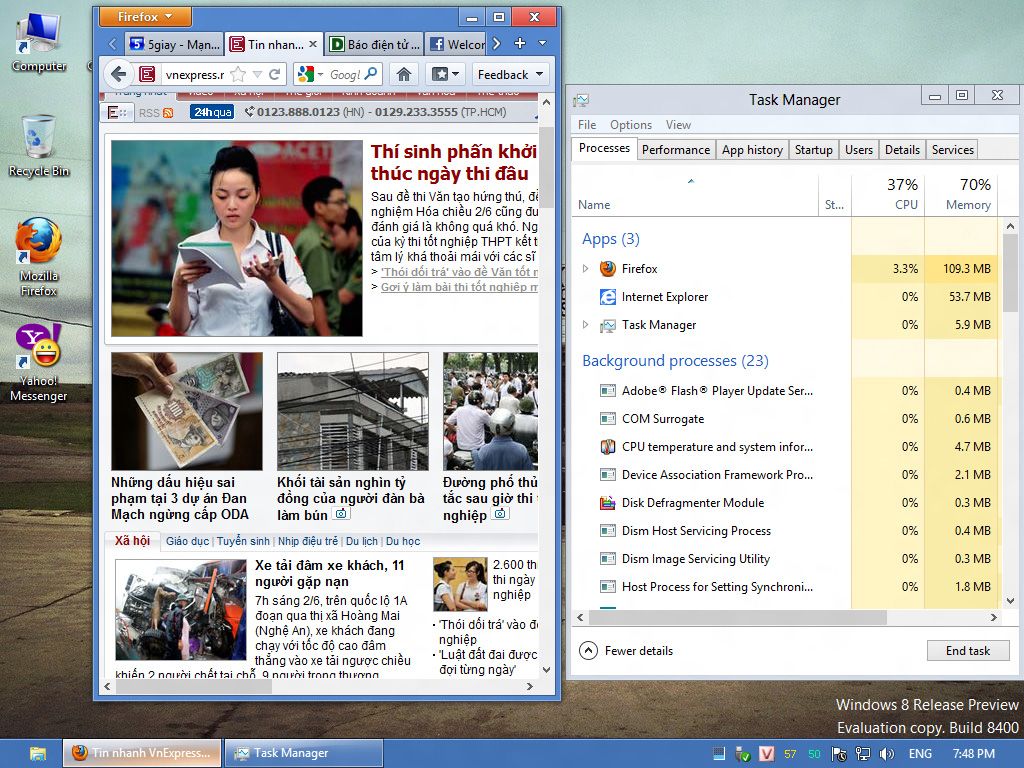
Task: Open the Task Manager View menu
Action: (x=679, y=125)
